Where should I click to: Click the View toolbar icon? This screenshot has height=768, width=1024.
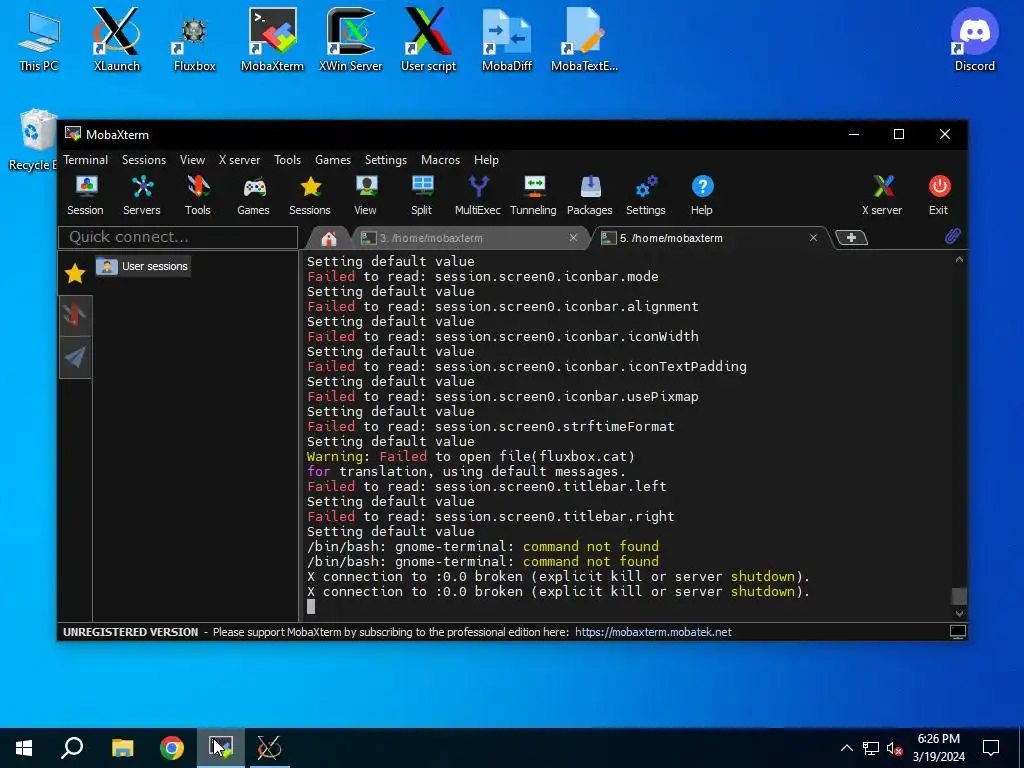tap(366, 195)
